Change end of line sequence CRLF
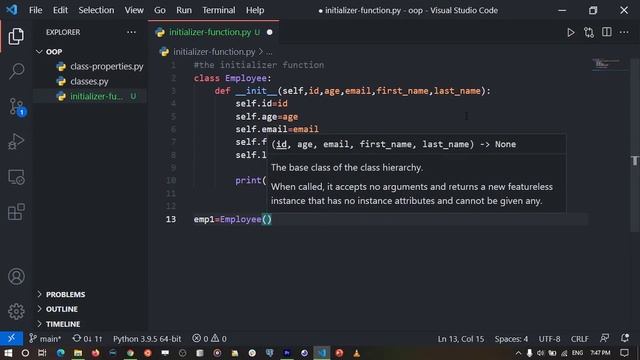 tap(579, 339)
